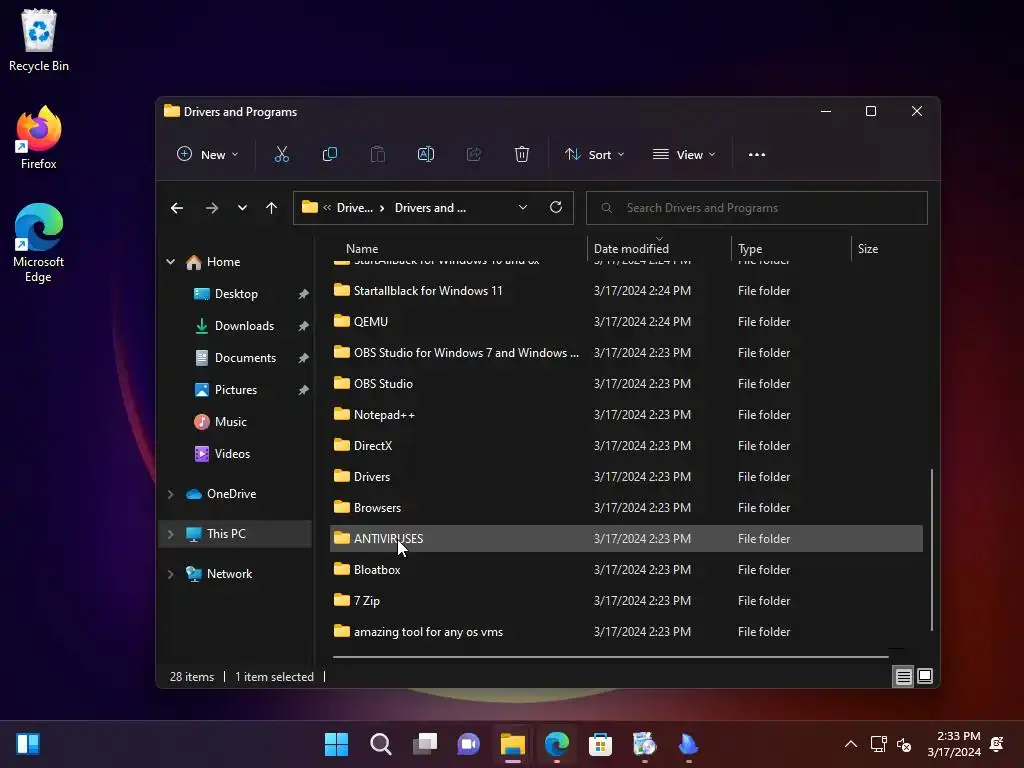The height and width of the screenshot is (768, 1024).
Task: Expand the OneDrive tree node
Action: tap(170, 494)
